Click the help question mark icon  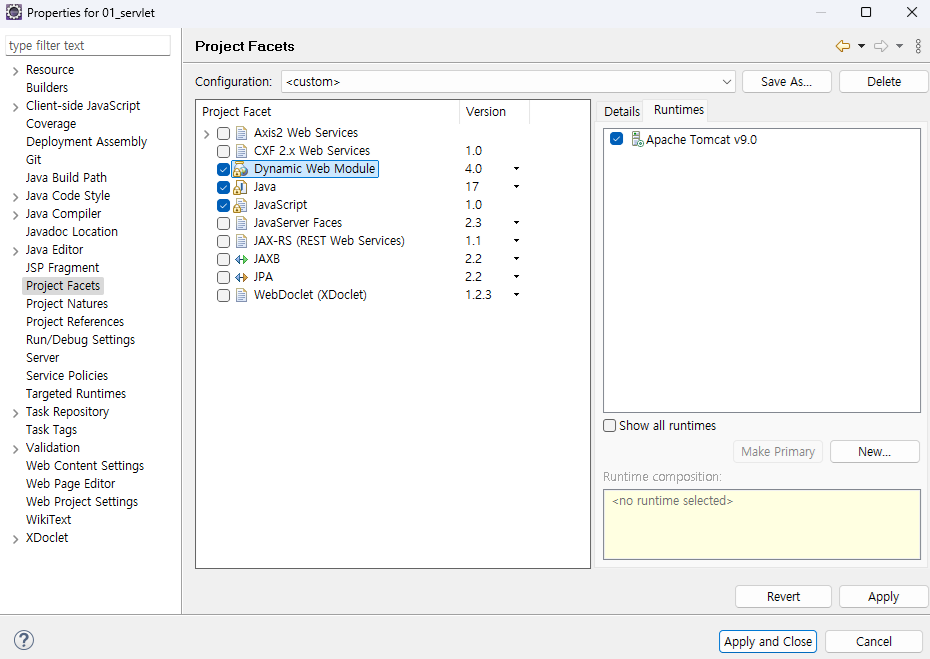click(24, 640)
